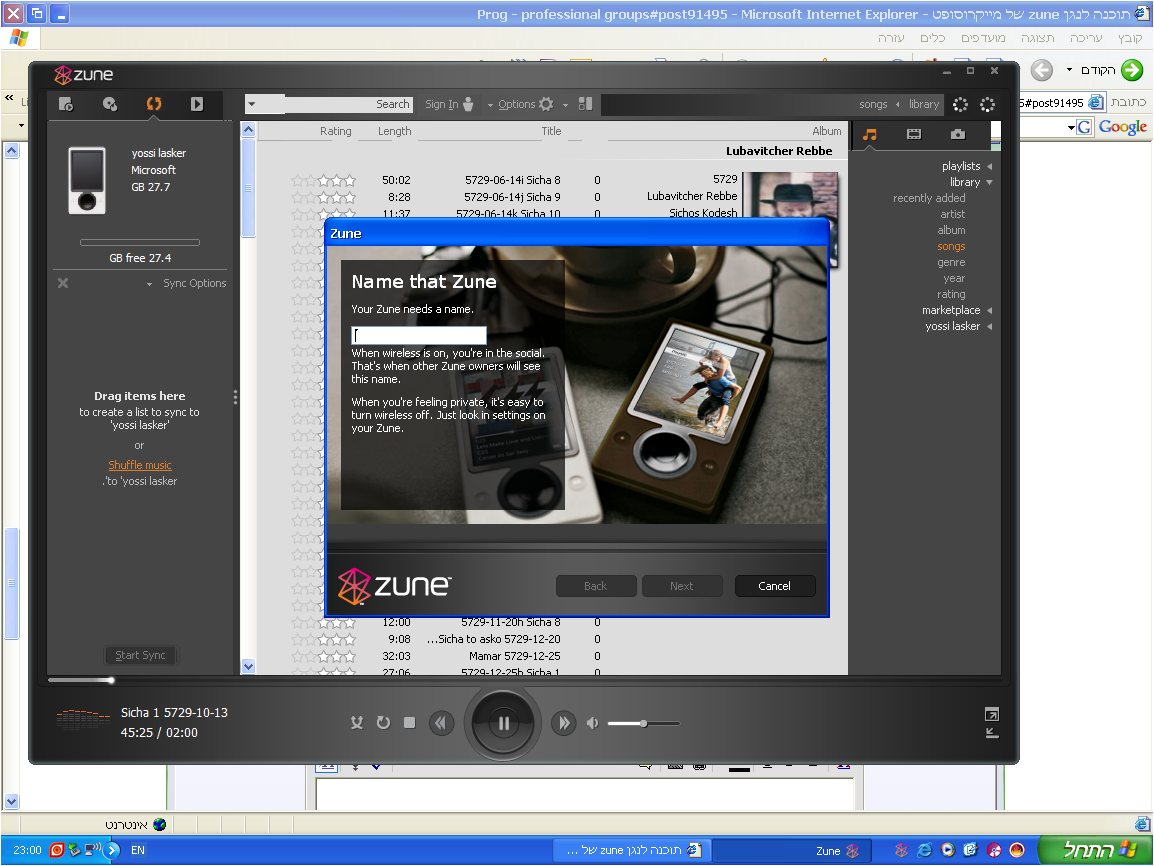
Task: Select year in the library list
Action: point(954,279)
